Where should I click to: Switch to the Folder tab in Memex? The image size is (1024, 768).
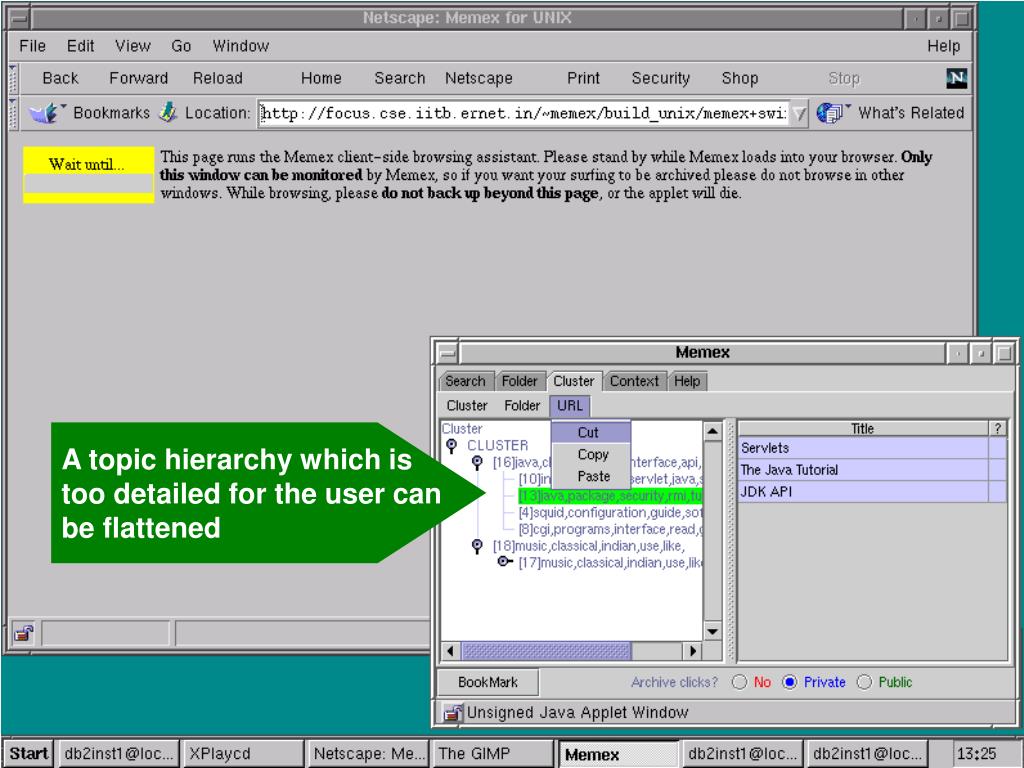coord(519,381)
